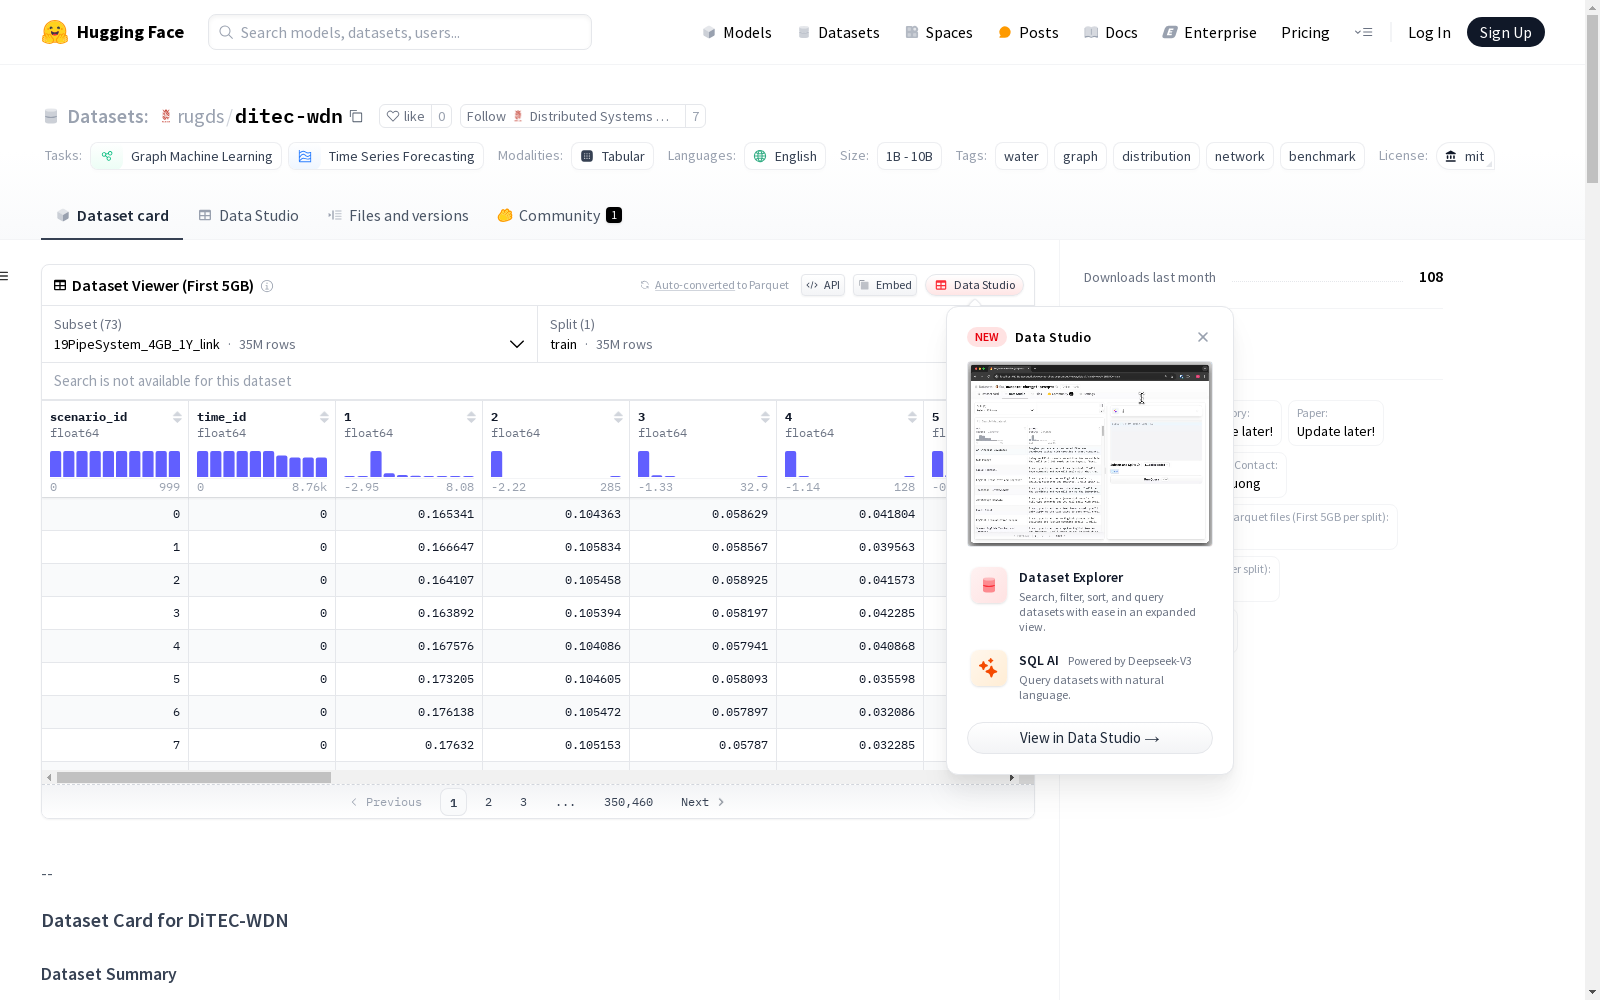Select the English language tag
Viewport: 1600px width, 1000px height.
785,156
